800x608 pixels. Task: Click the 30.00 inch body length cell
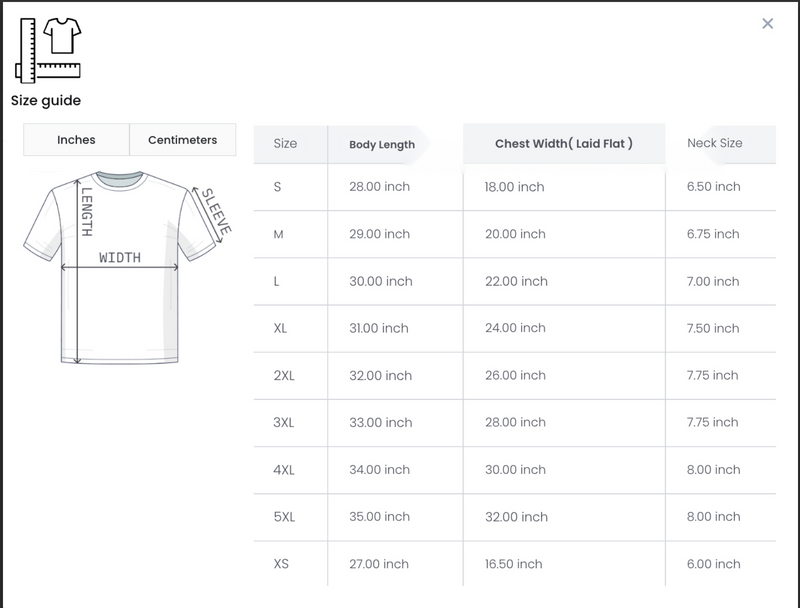[x=380, y=282]
